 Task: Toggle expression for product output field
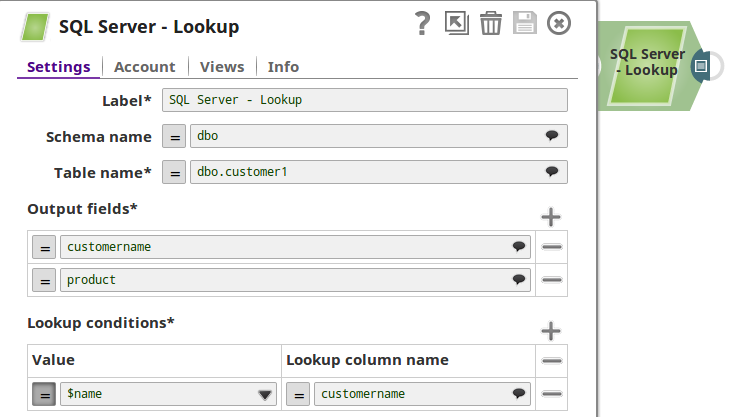(x=44, y=280)
